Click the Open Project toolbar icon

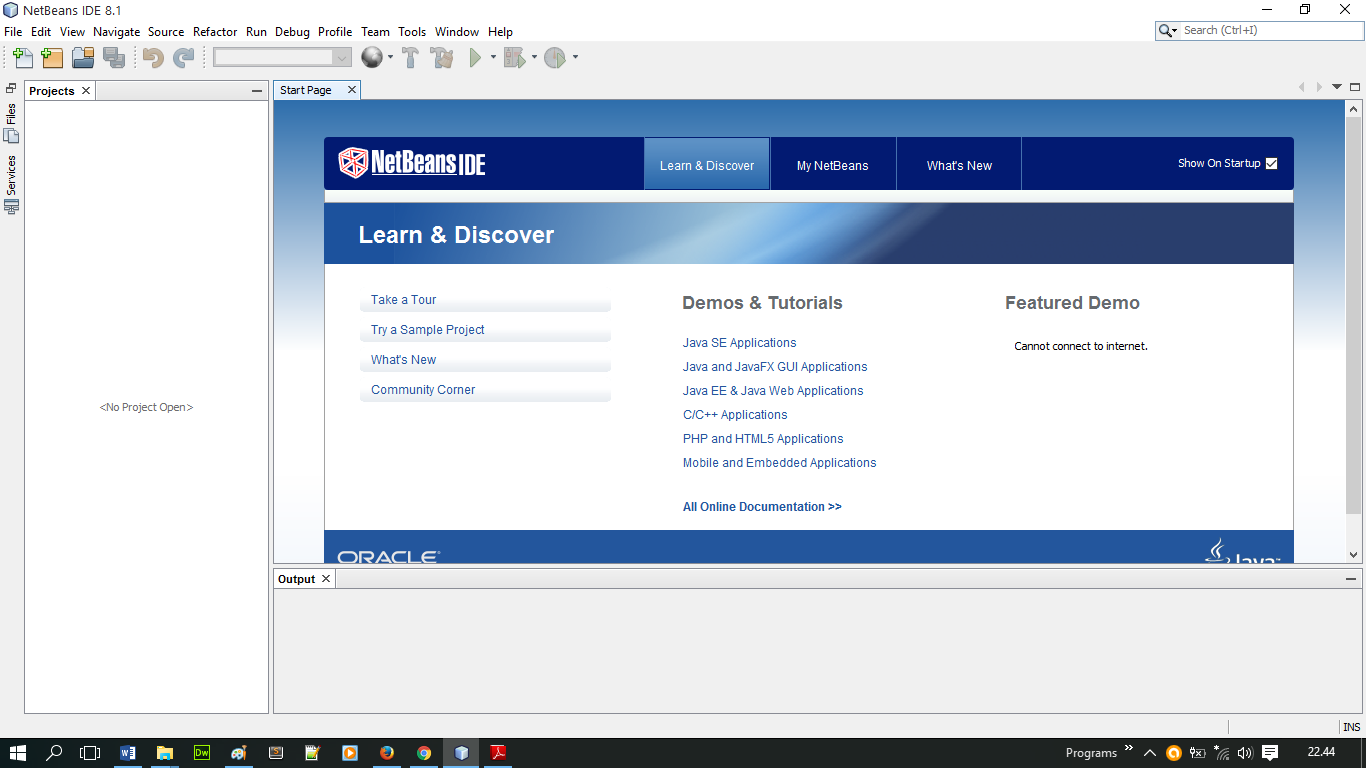pos(83,58)
